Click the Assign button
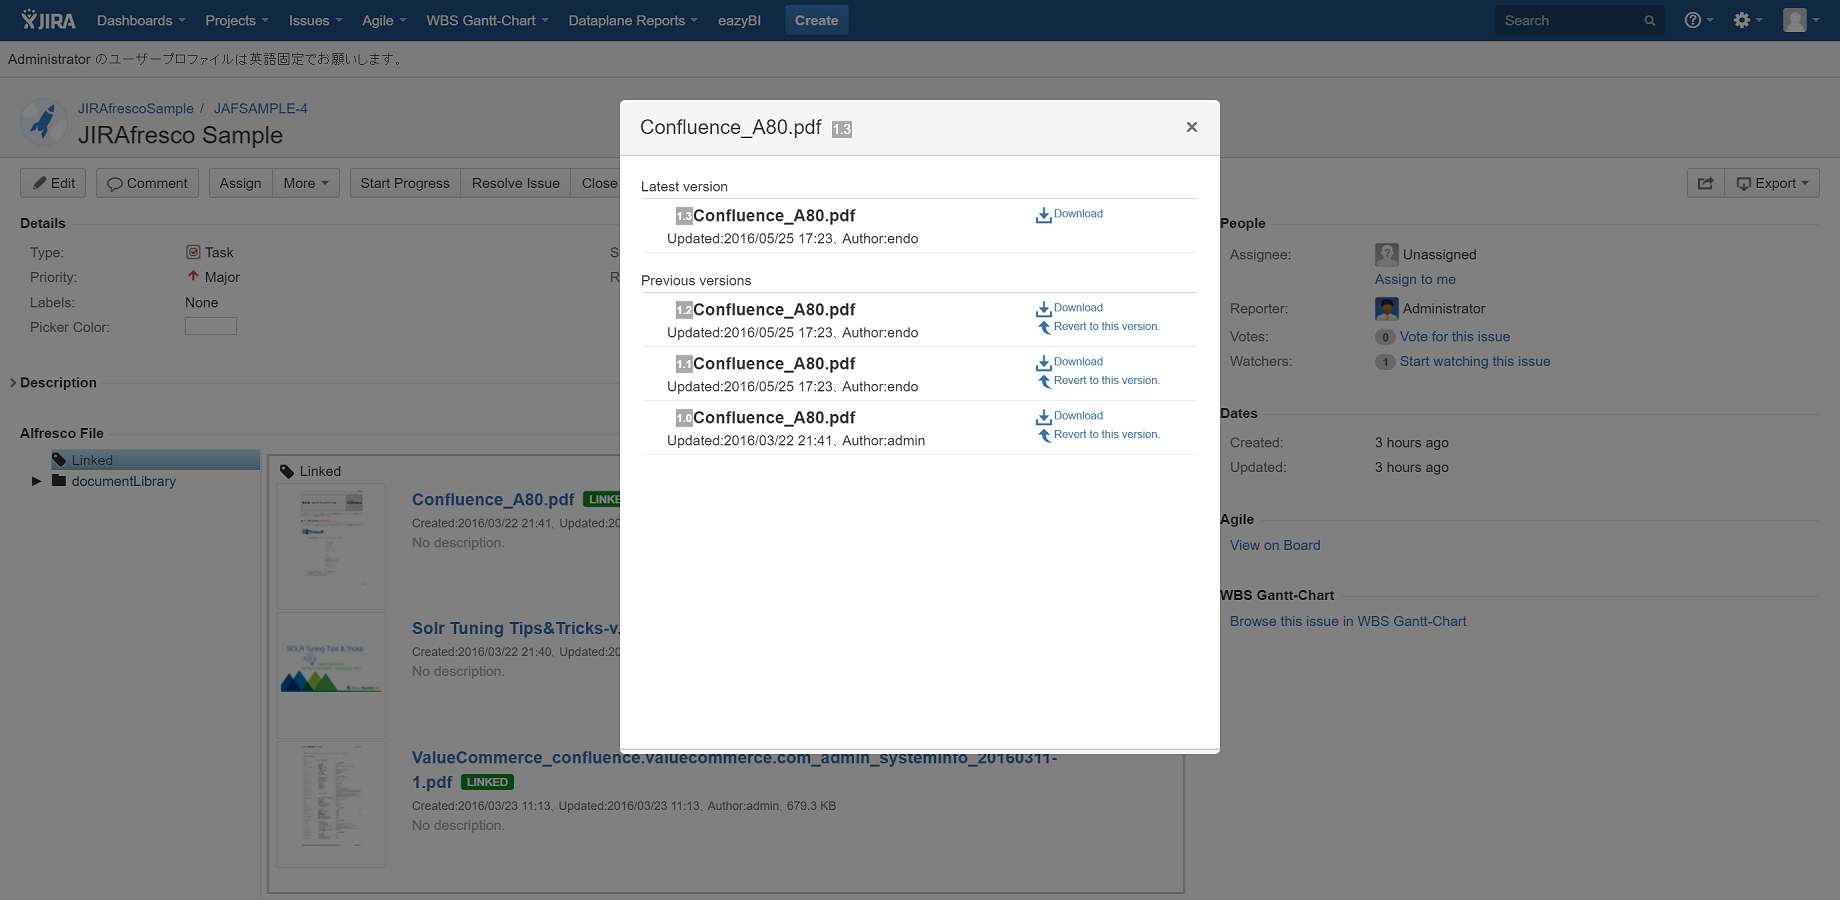Image resolution: width=1840 pixels, height=900 pixels. click(240, 183)
